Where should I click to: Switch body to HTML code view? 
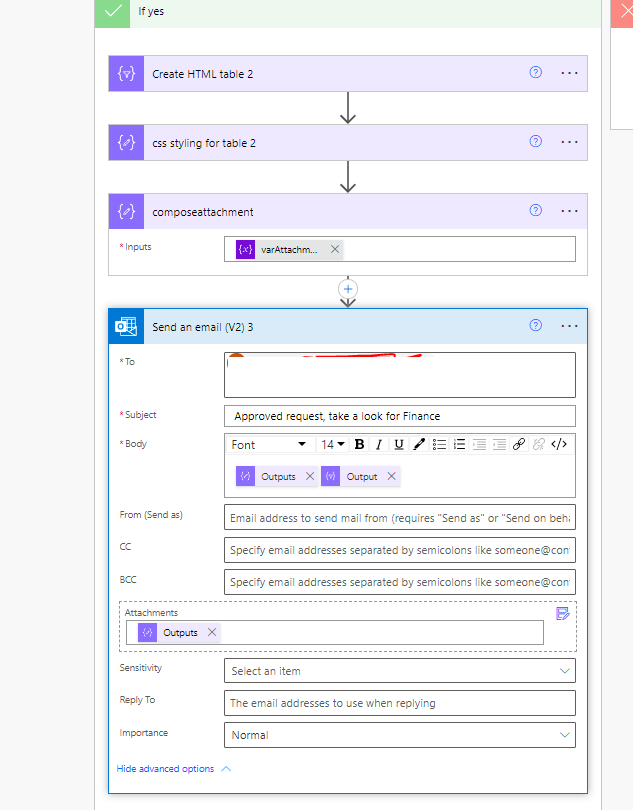[559, 444]
